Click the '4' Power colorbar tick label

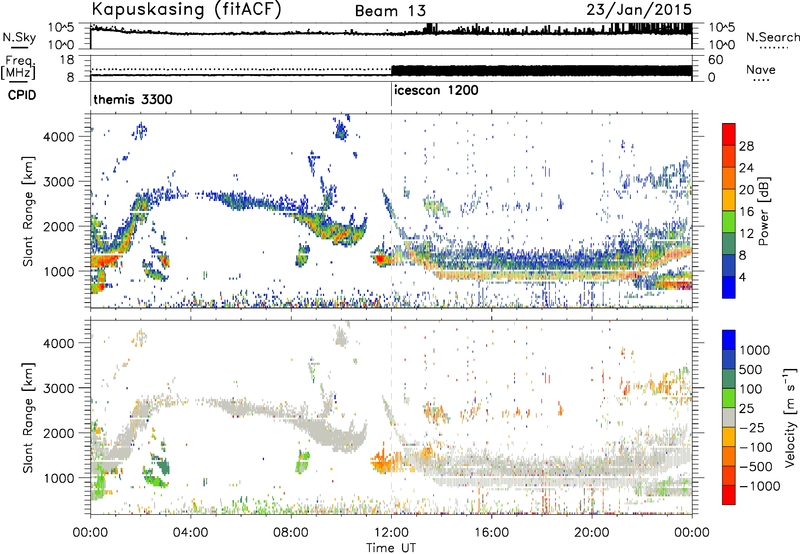[742, 277]
